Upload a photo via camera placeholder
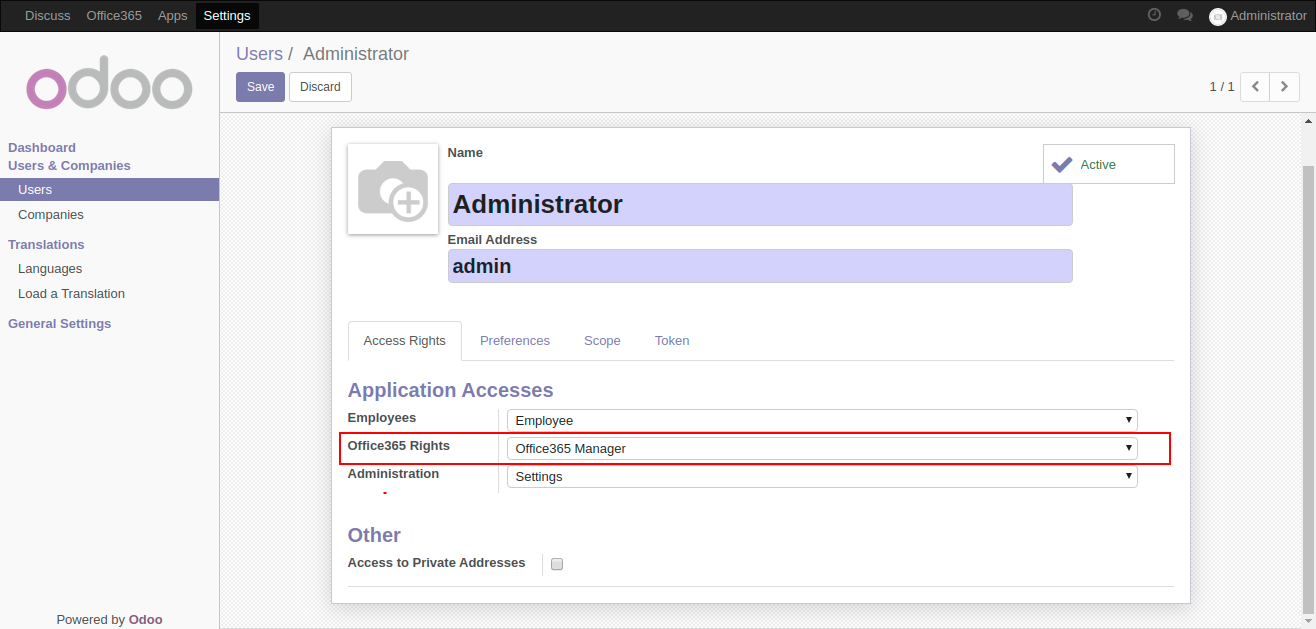Viewport: 1316px width, 629px height. pos(393,189)
